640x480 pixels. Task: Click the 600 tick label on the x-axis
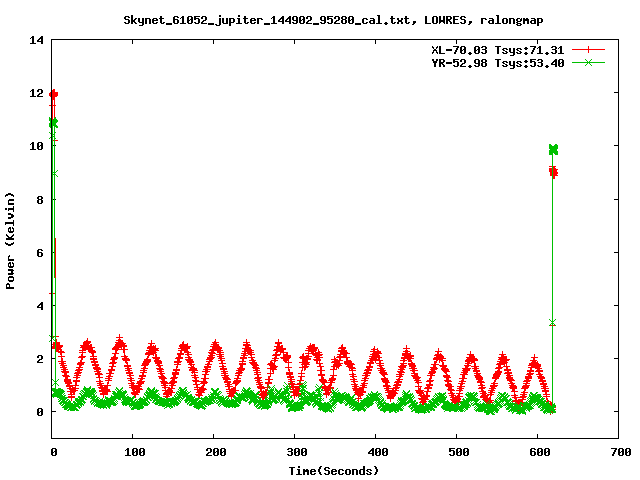pos(537,452)
